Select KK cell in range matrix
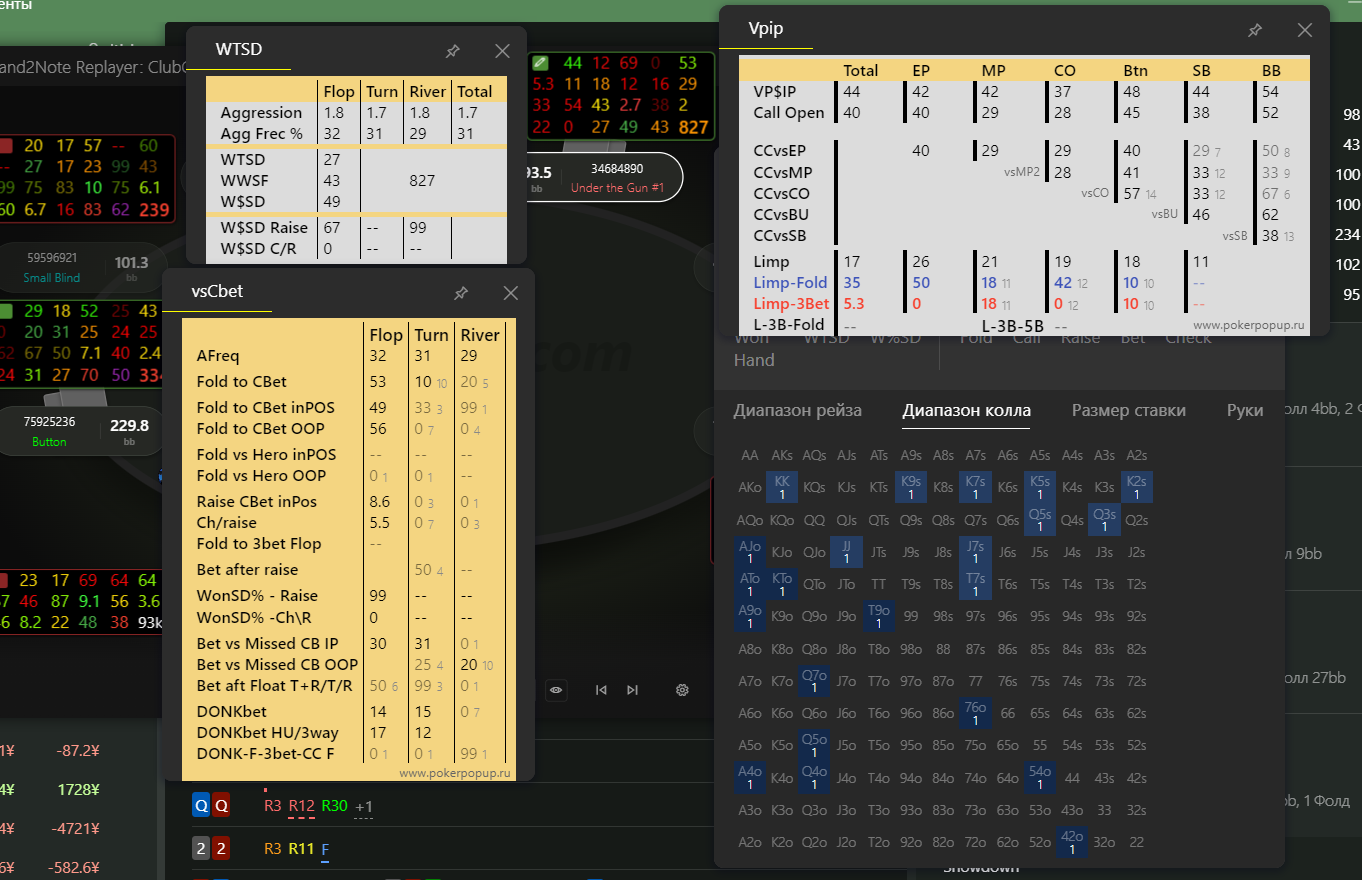The height and width of the screenshot is (880, 1362). pos(782,487)
